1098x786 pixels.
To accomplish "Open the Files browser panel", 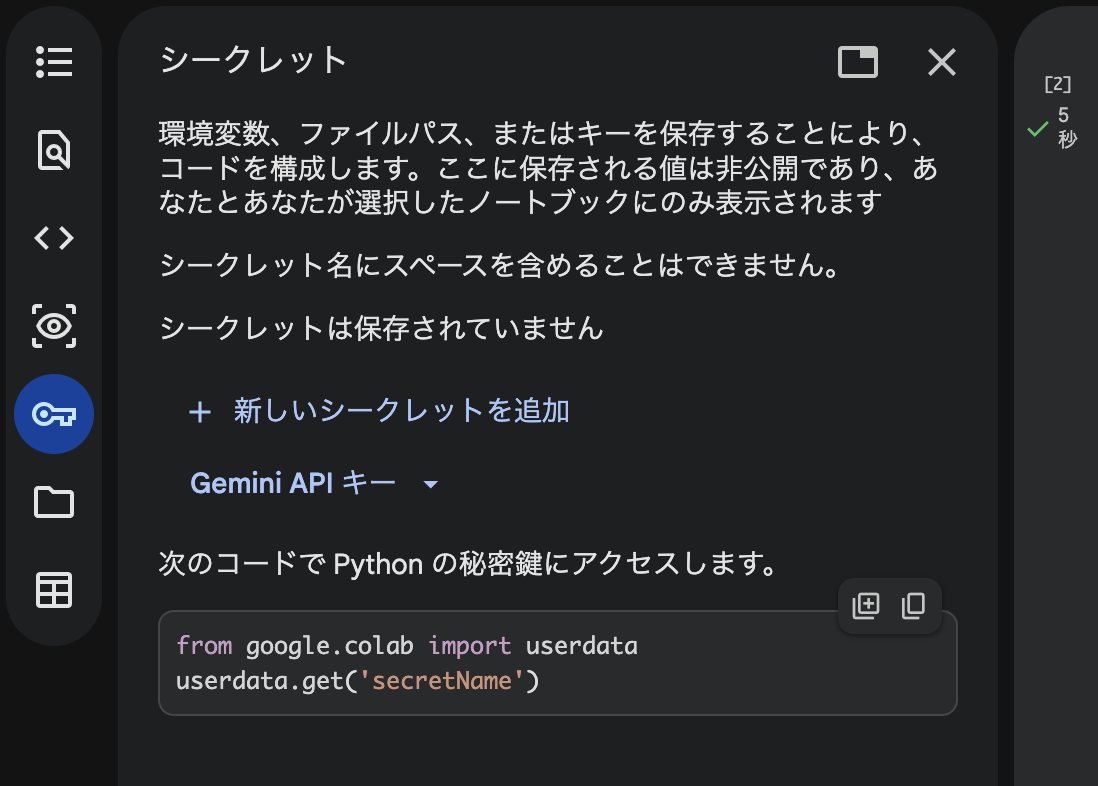I will pos(54,502).
